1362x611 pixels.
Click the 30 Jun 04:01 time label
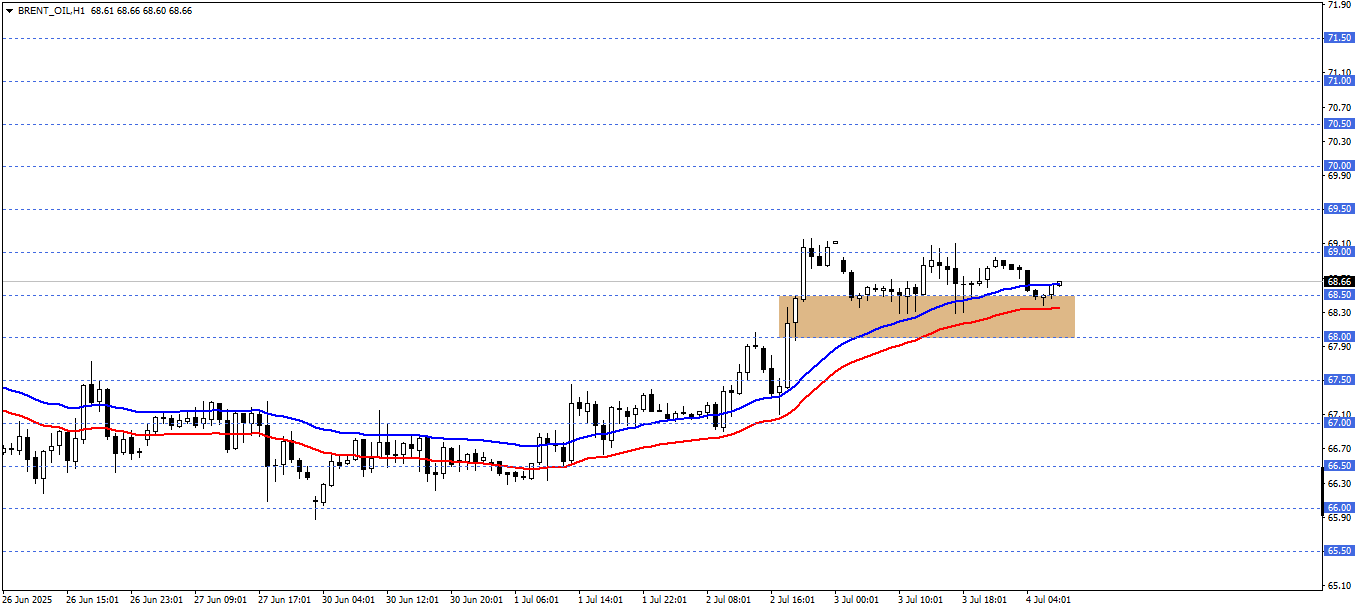point(348,600)
